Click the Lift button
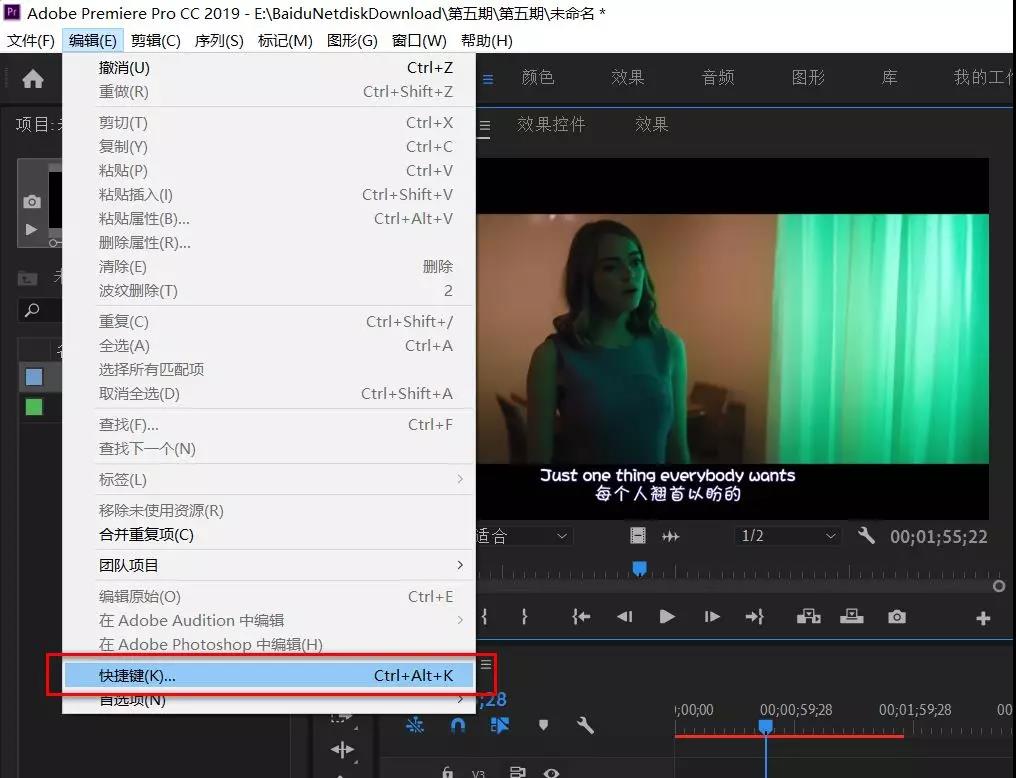The image size is (1016, 778). point(808,616)
